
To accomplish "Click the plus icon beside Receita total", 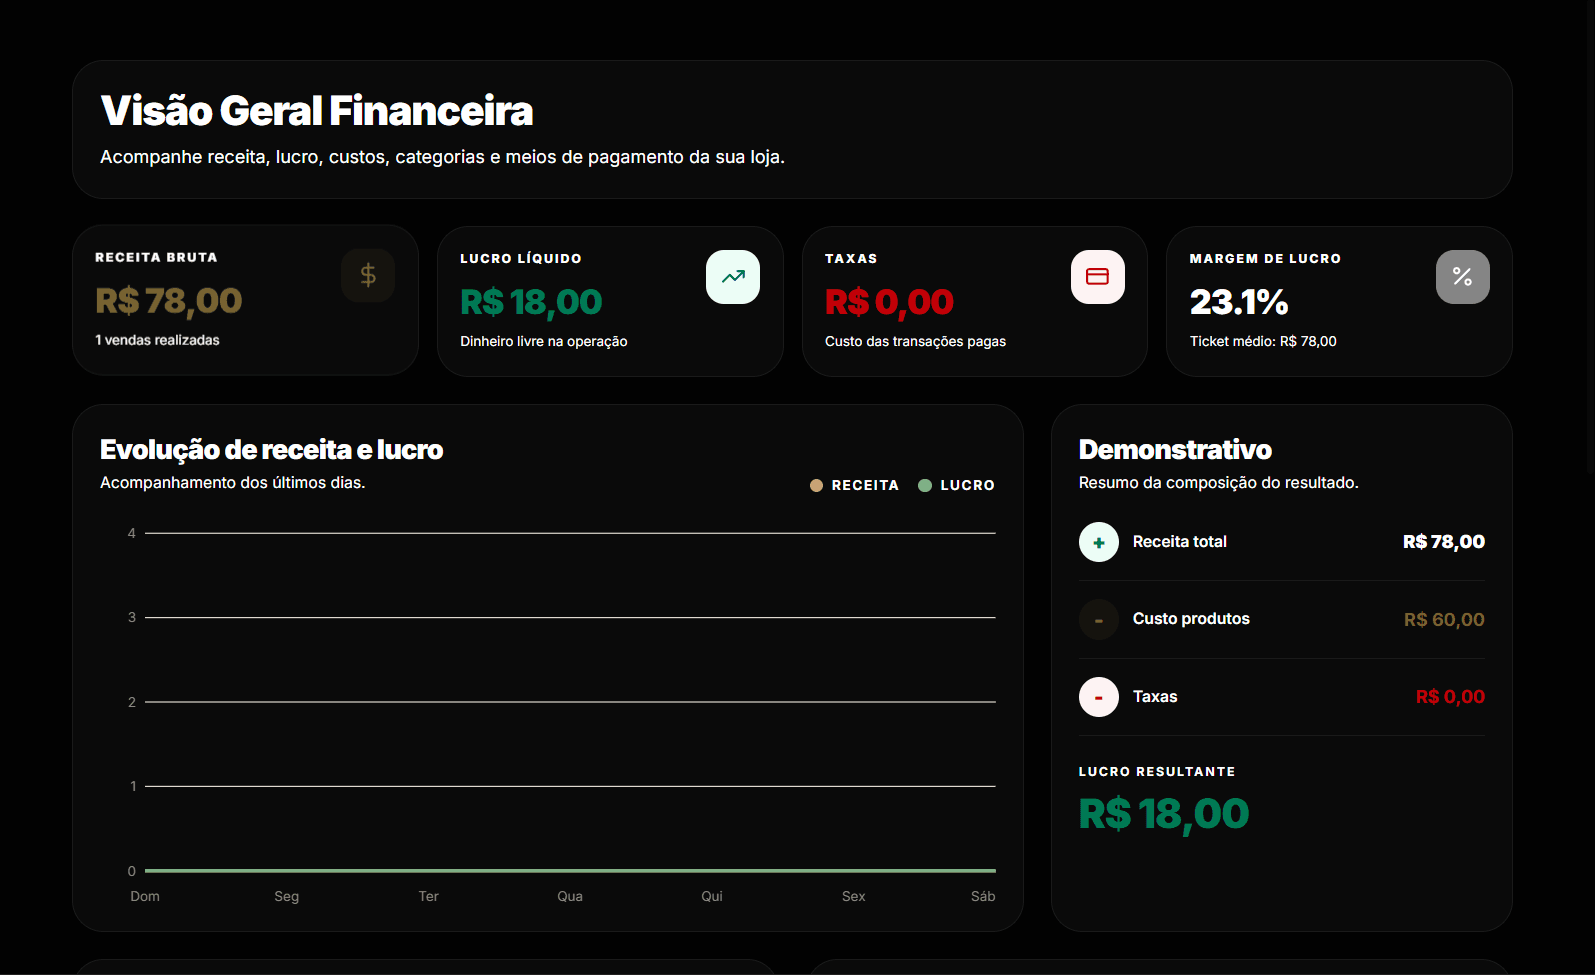I will 1098,542.
